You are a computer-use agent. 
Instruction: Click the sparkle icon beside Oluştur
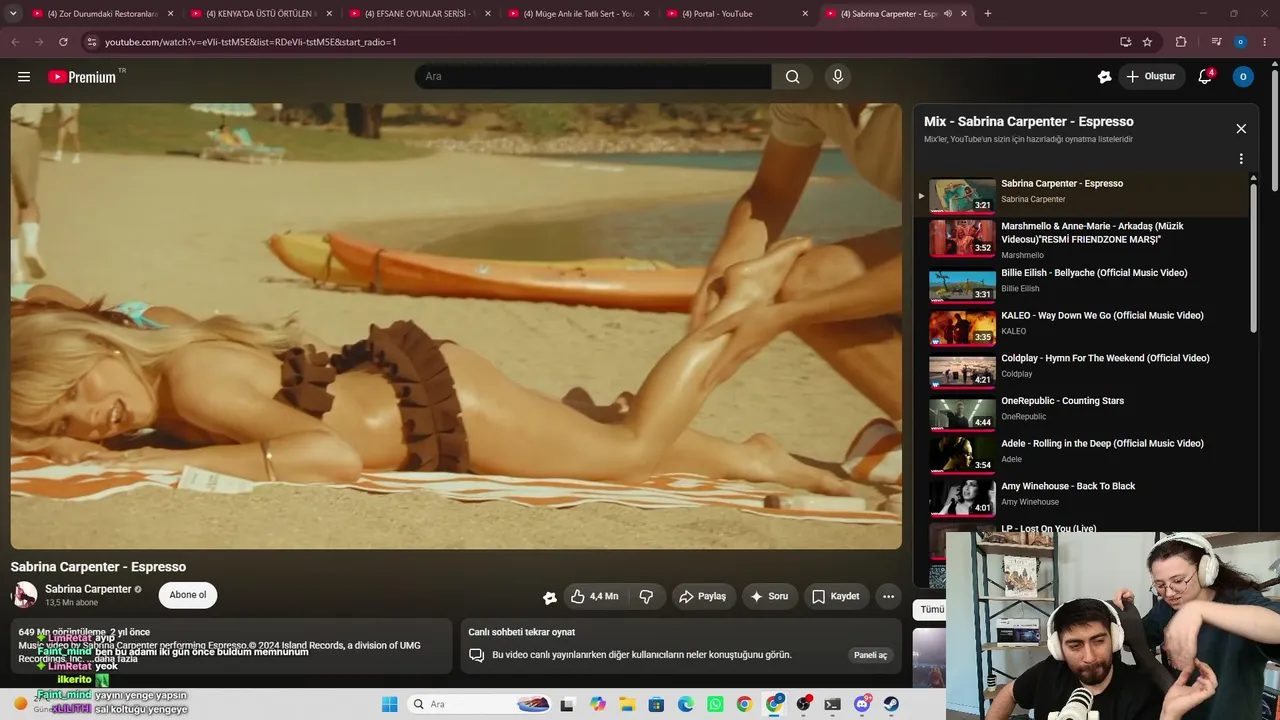(1104, 77)
